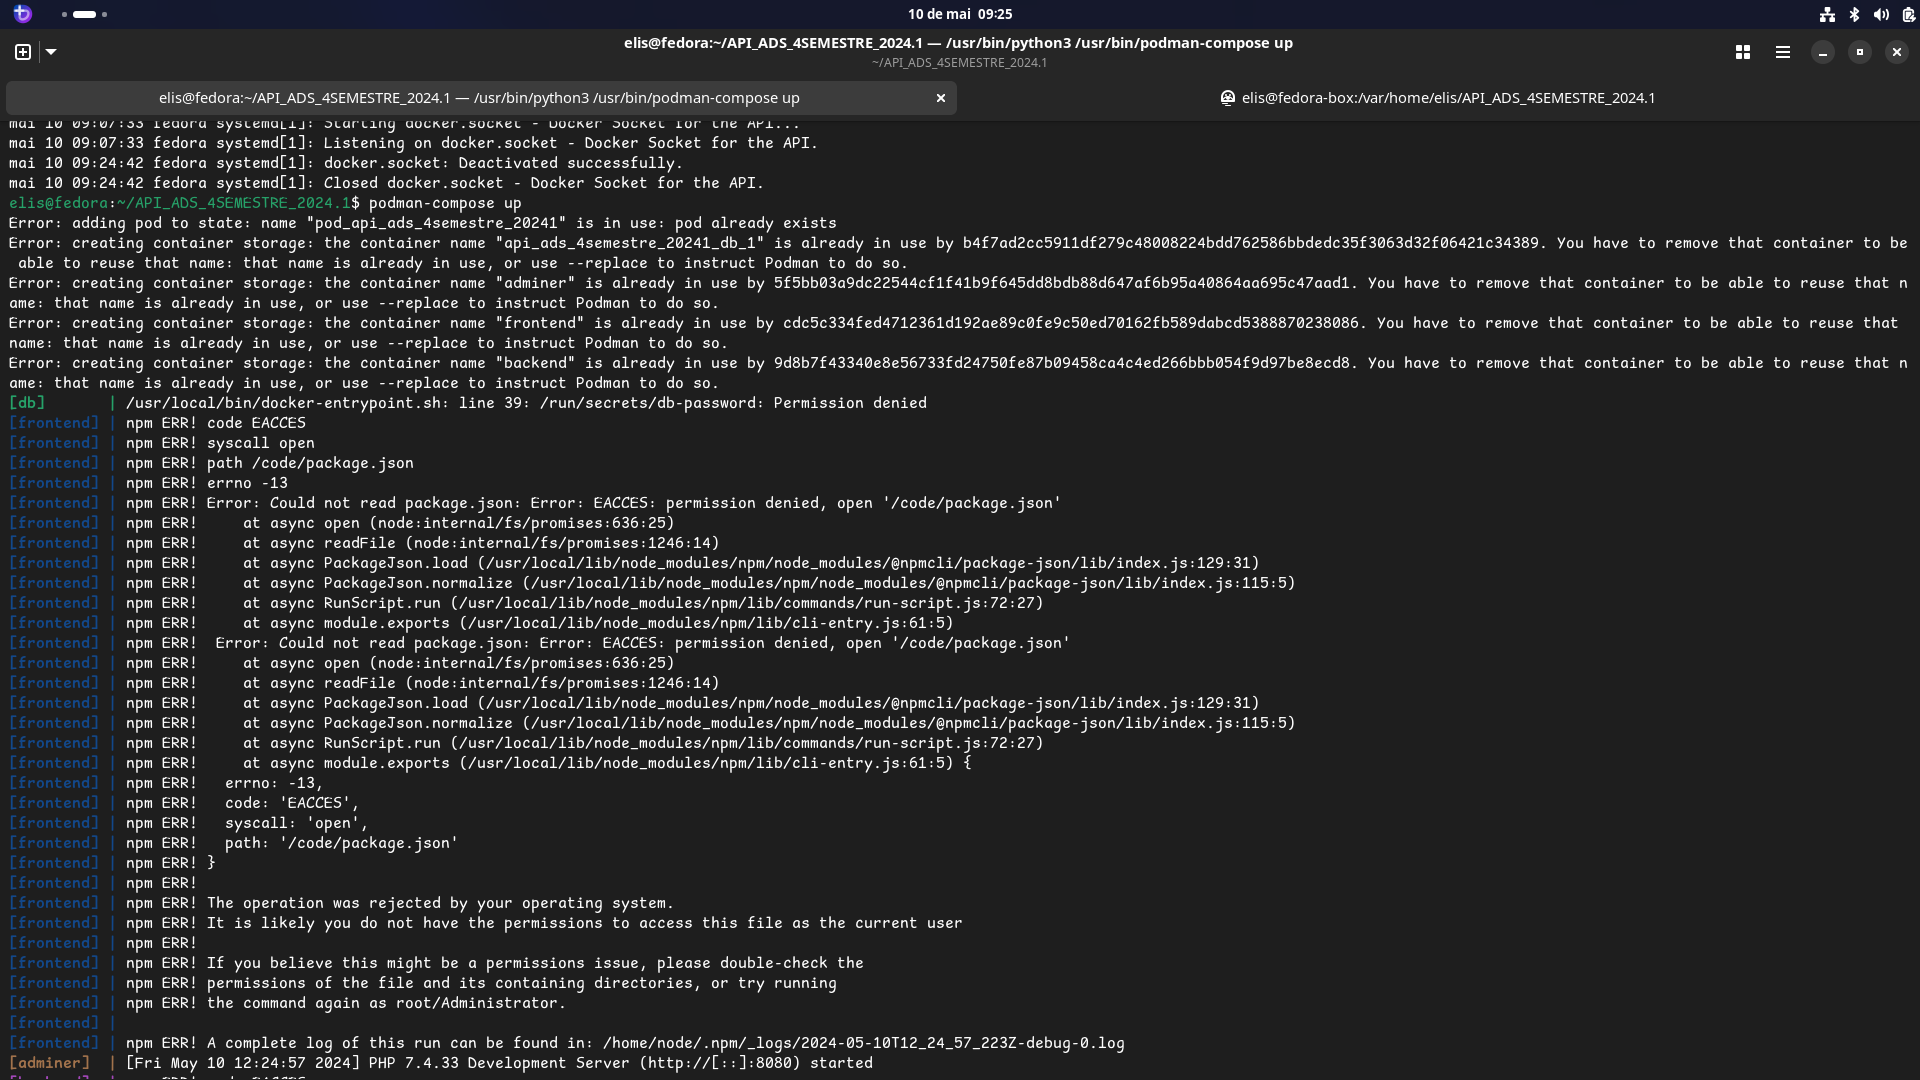Viewport: 1920px width, 1080px height.
Task: Click the toolbox container icon on second tab
Action: click(1227, 98)
